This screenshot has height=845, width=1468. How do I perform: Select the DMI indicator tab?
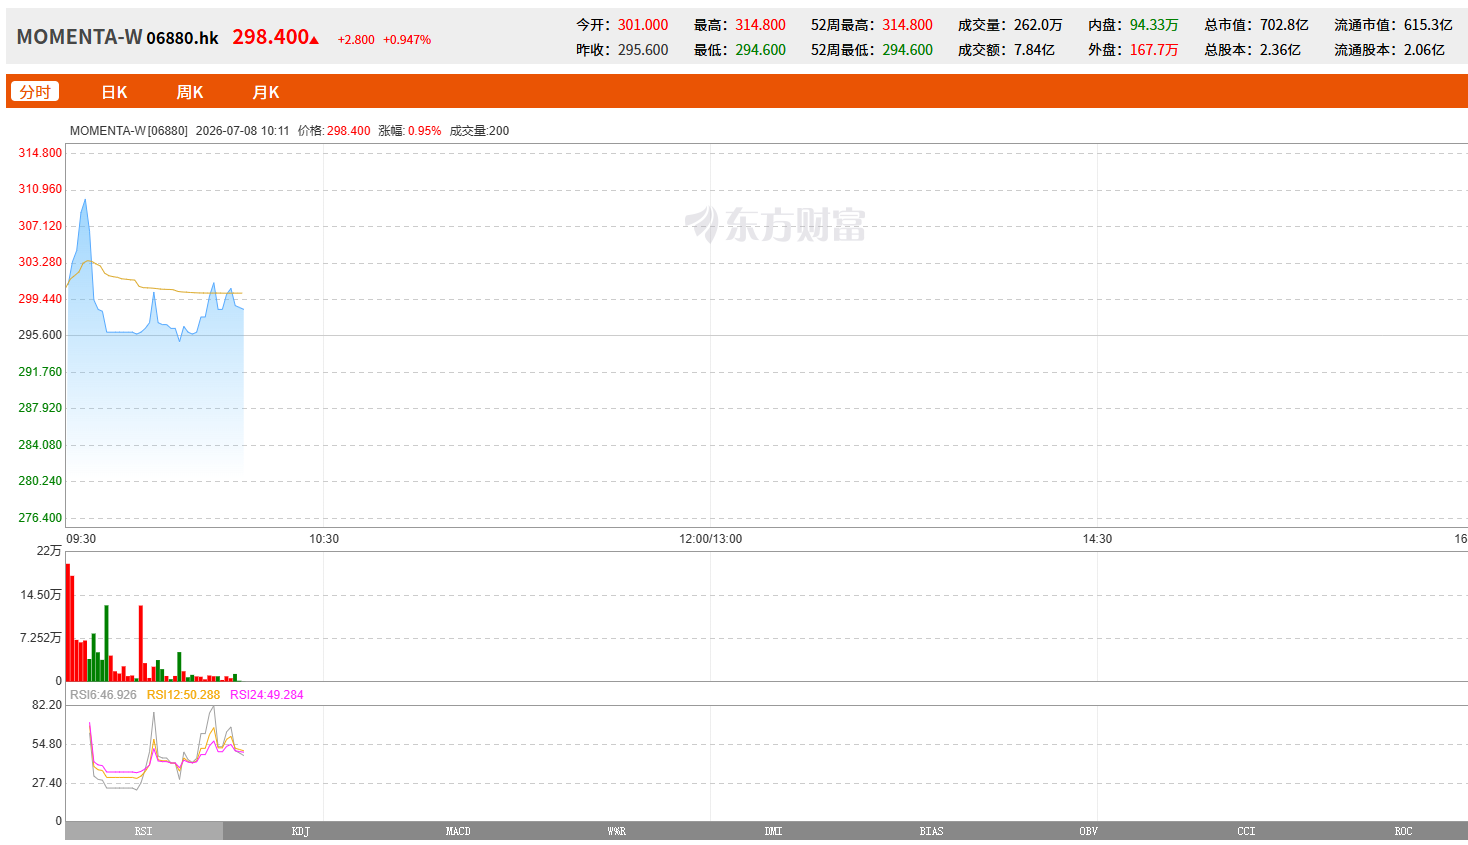[773, 831]
